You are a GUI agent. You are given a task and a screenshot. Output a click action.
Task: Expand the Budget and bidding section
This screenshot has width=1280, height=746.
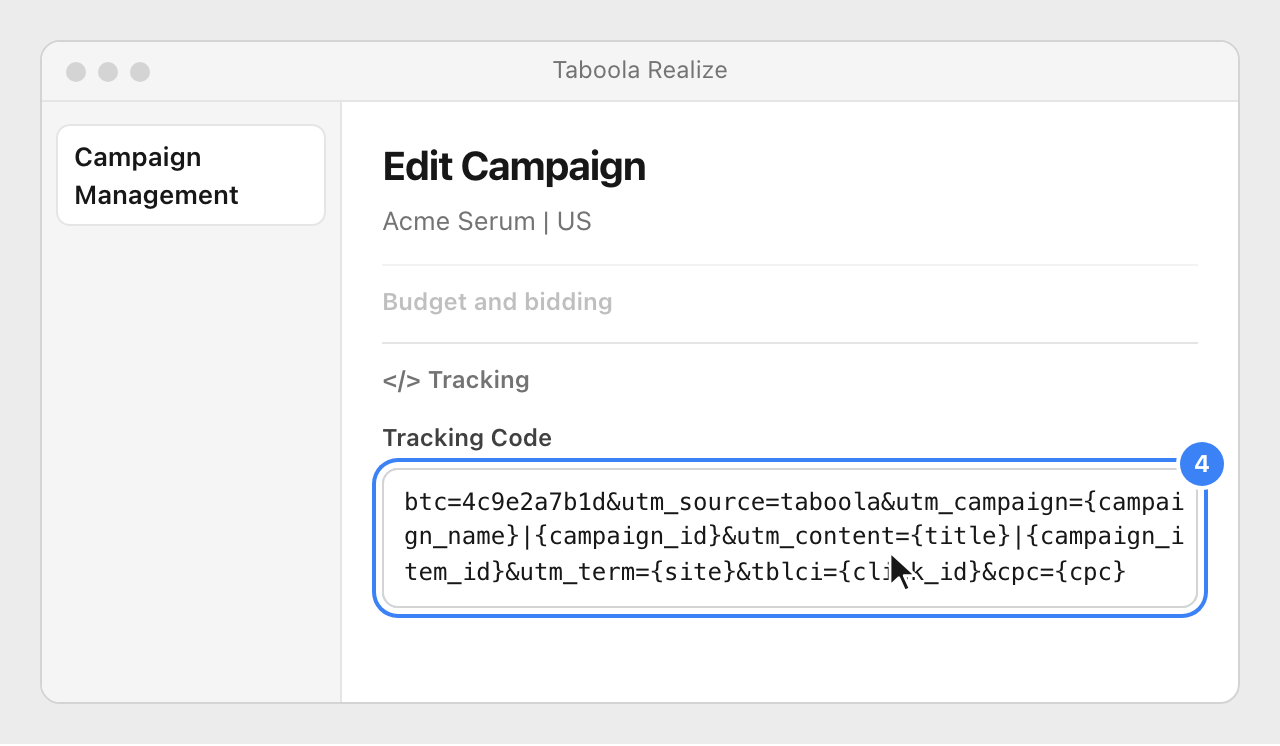tap(497, 302)
